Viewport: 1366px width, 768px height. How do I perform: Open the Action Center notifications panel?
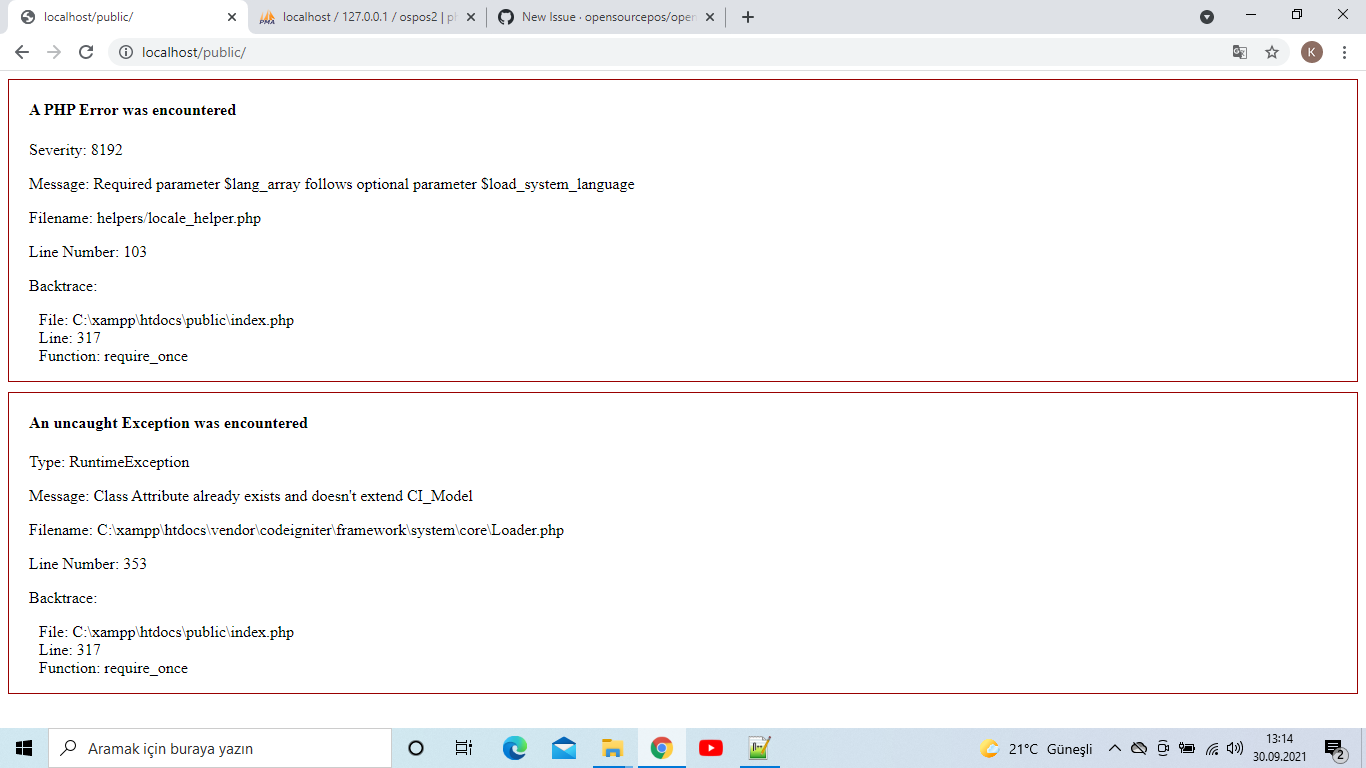pyautogui.click(x=1334, y=747)
